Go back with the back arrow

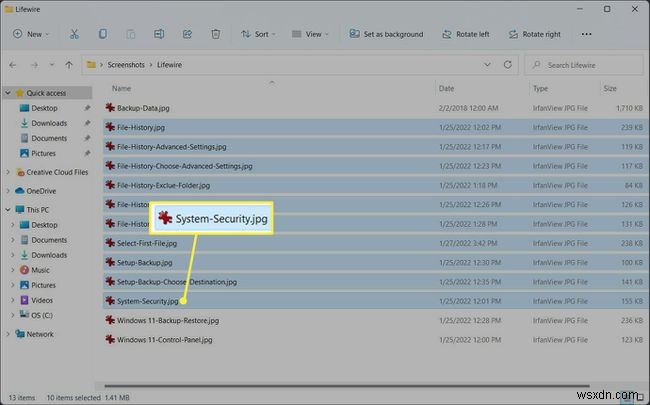coord(13,65)
